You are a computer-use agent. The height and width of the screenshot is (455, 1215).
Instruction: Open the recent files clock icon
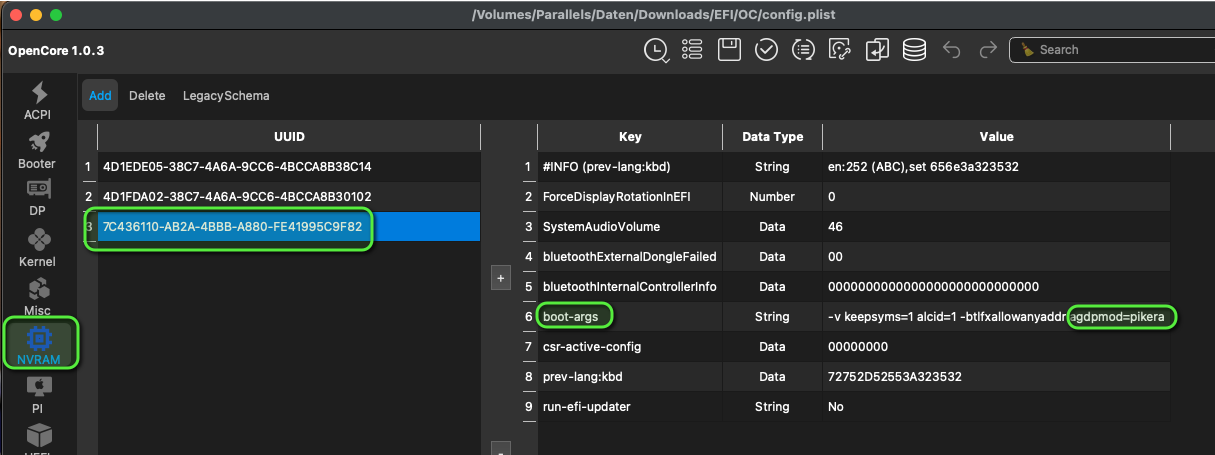(x=656, y=50)
